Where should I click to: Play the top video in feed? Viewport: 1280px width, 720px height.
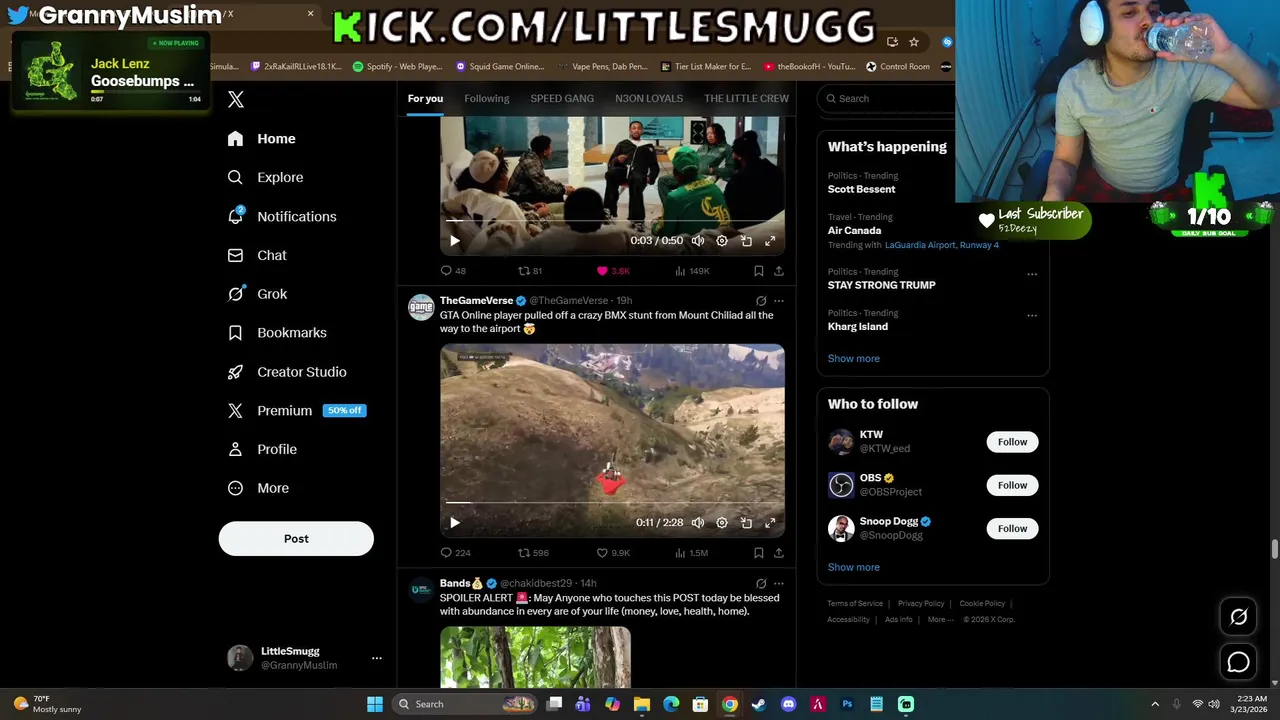455,241
